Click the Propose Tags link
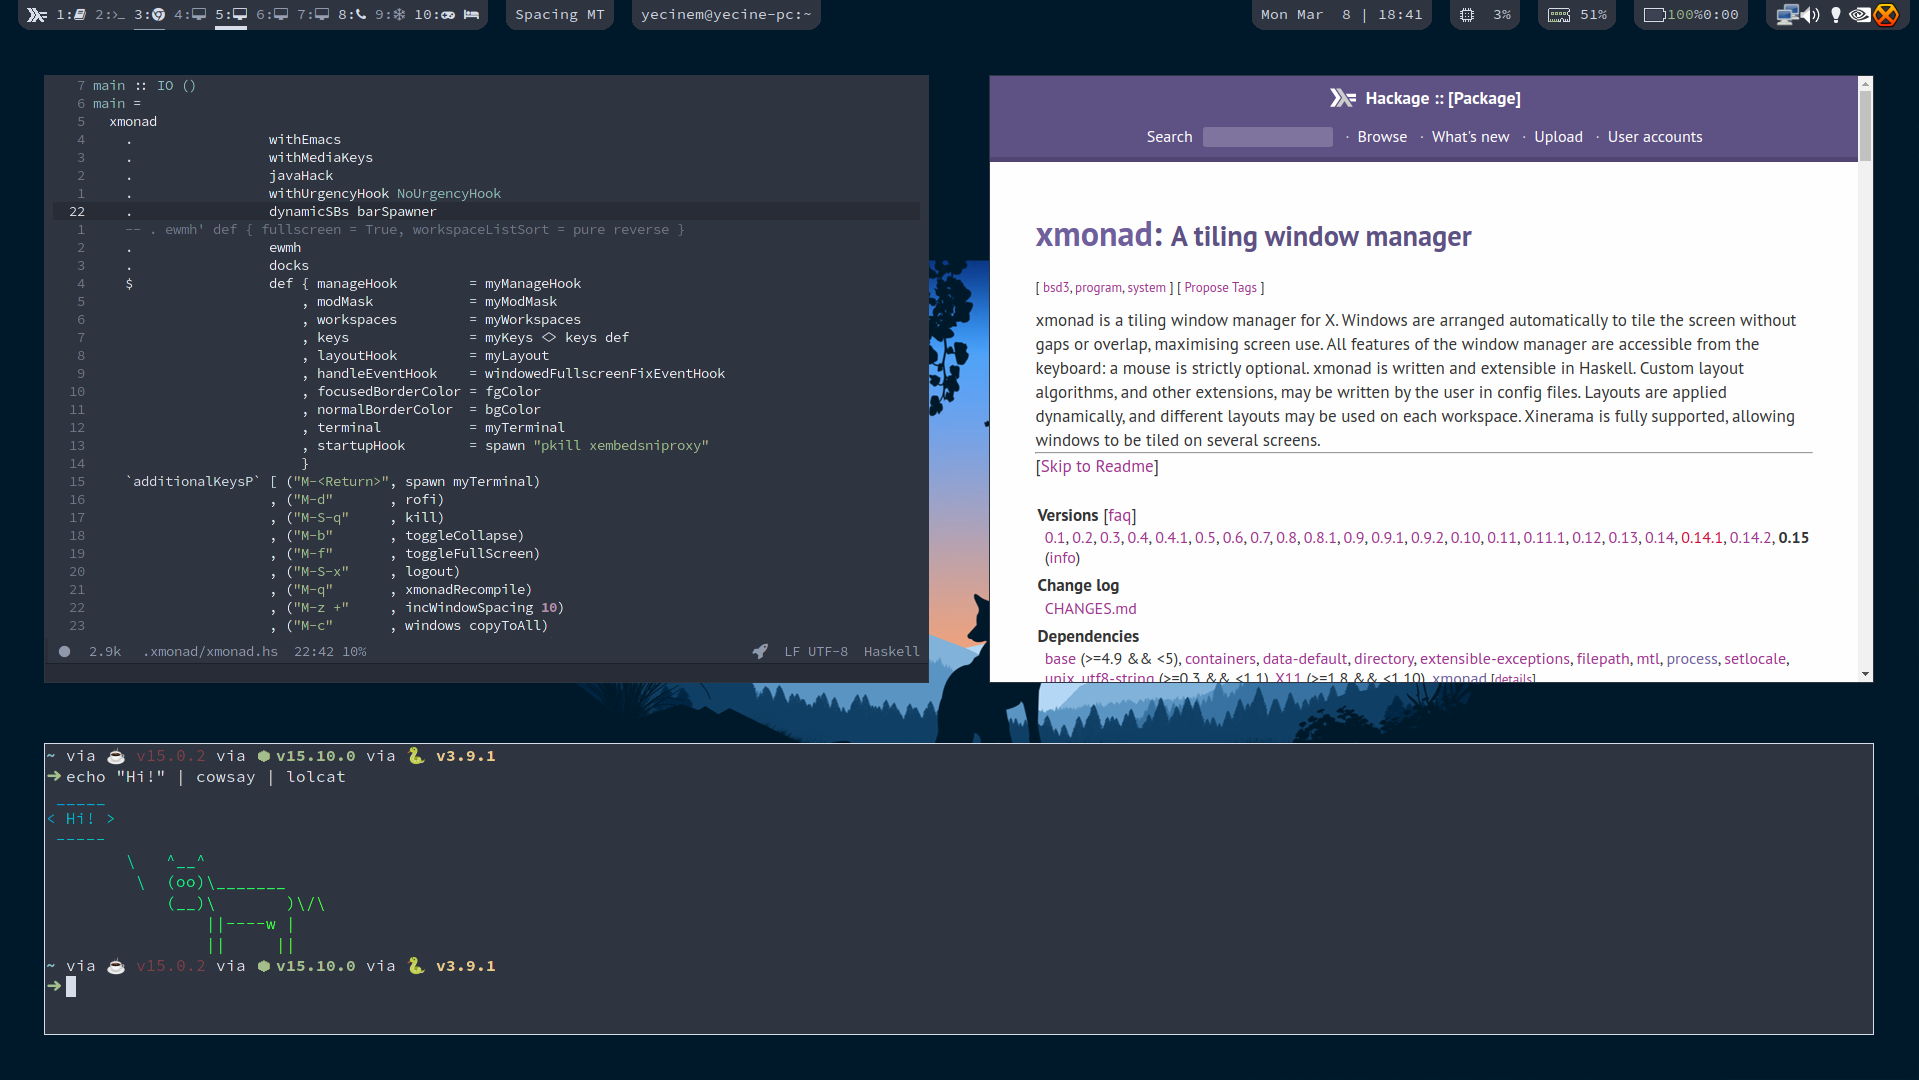The image size is (1919, 1080). tap(1219, 287)
